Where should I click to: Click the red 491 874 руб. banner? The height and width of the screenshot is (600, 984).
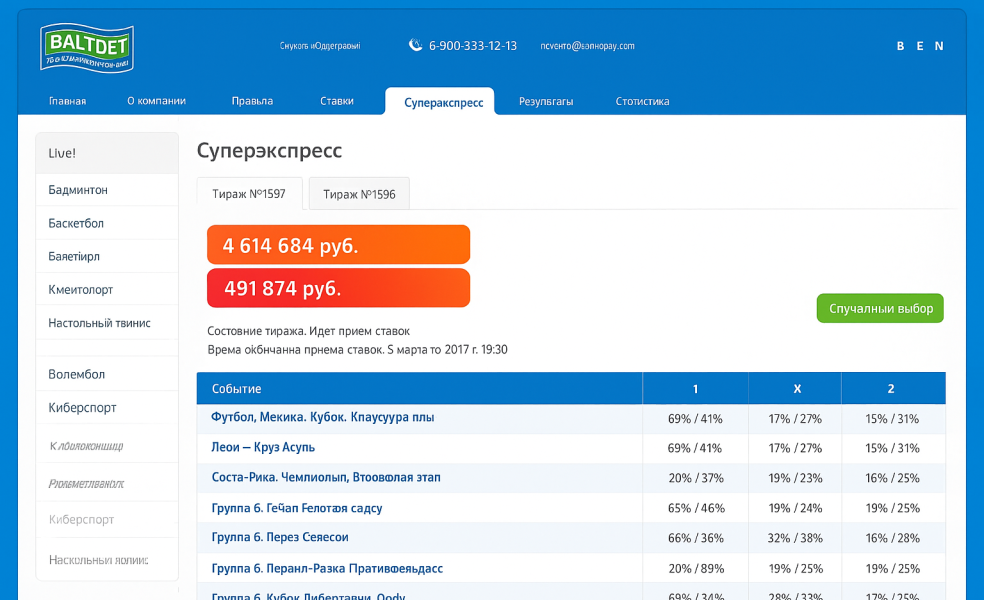pos(338,288)
